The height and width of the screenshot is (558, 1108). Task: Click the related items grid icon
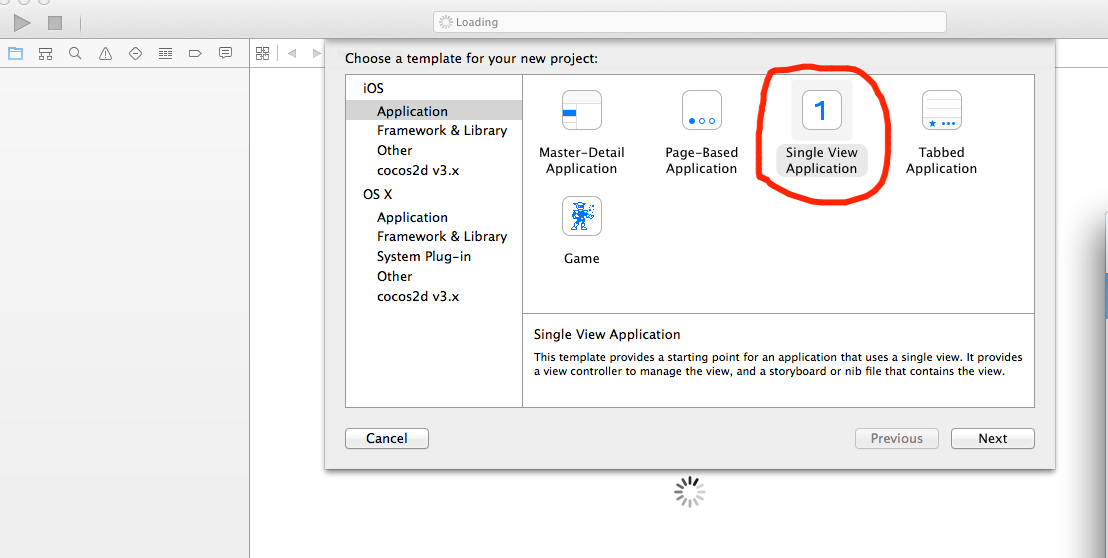[x=263, y=54]
